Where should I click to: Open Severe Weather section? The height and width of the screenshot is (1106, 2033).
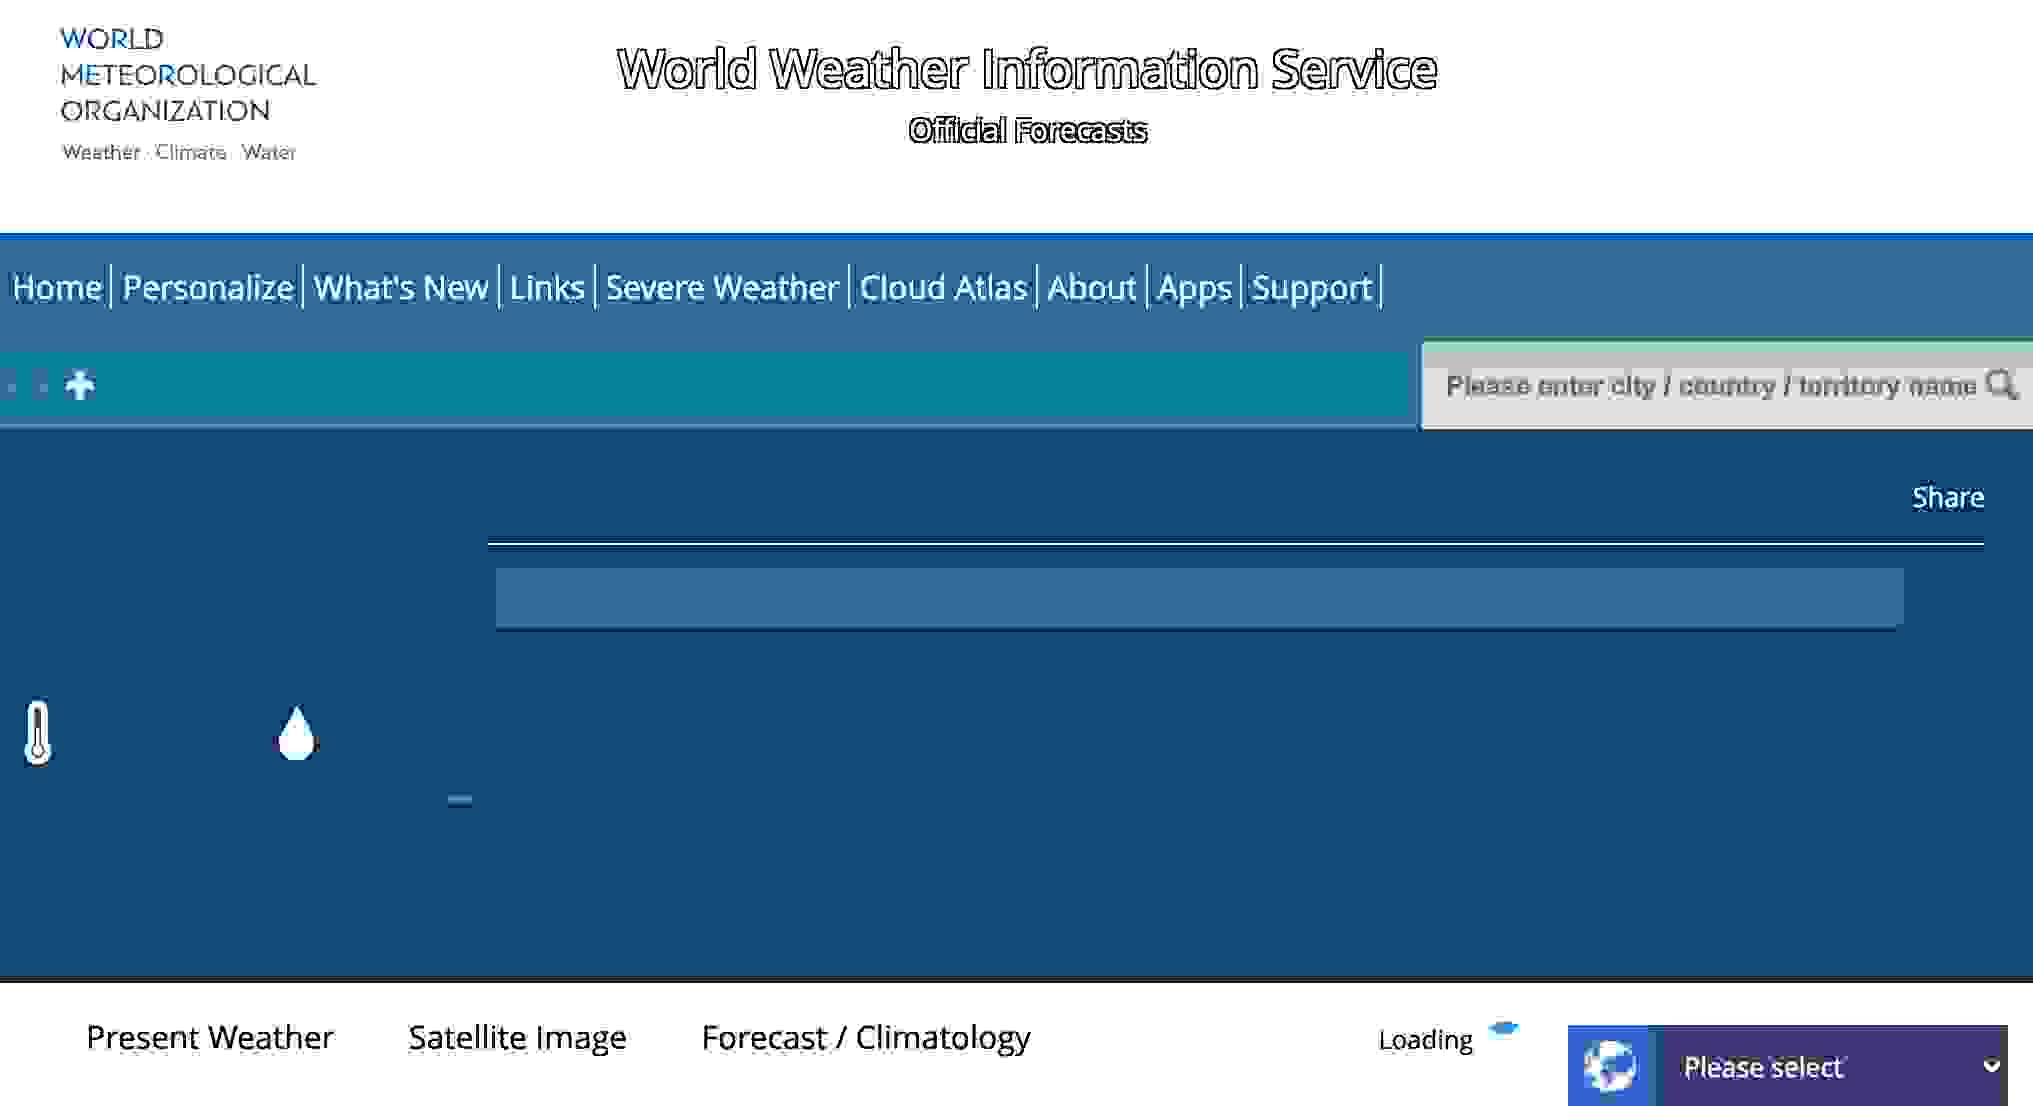[x=722, y=288]
